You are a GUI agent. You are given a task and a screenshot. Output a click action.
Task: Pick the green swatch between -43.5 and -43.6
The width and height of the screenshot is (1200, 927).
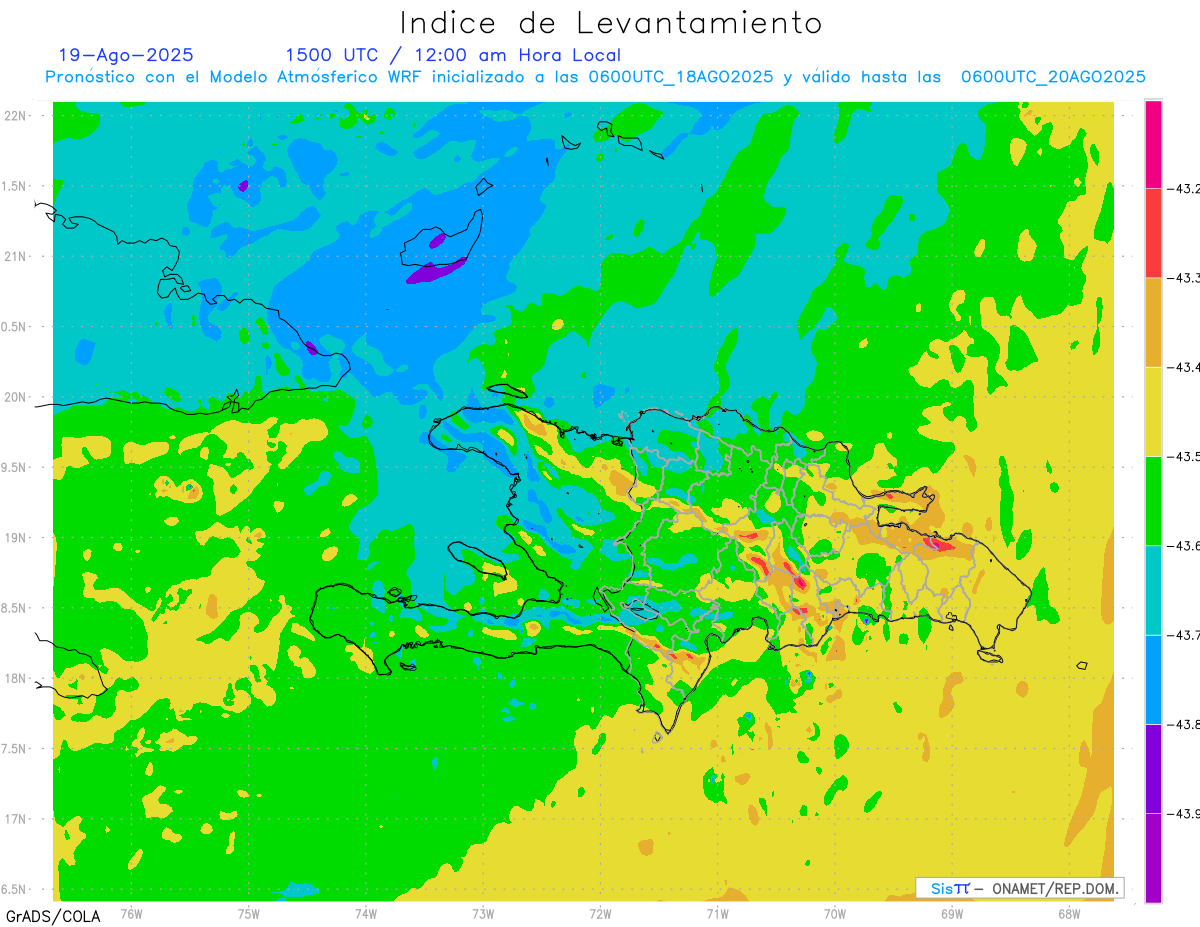[x=1153, y=500]
